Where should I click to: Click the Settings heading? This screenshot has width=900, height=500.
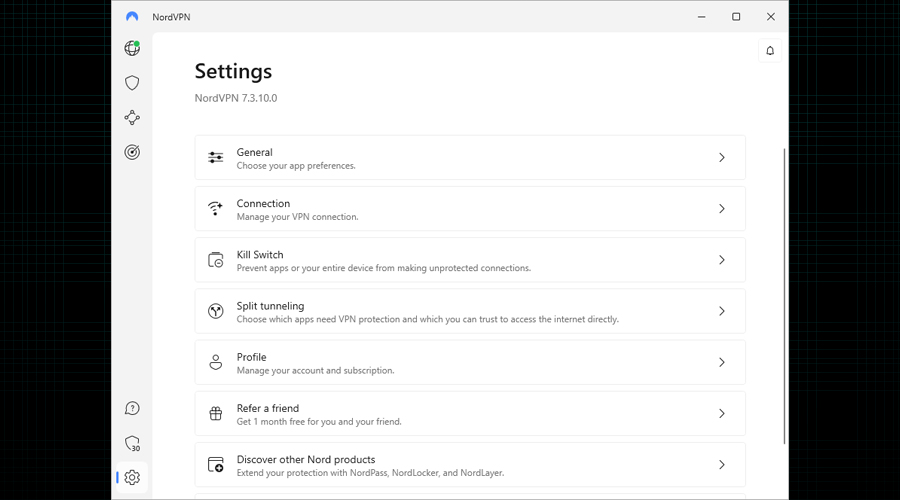233,71
